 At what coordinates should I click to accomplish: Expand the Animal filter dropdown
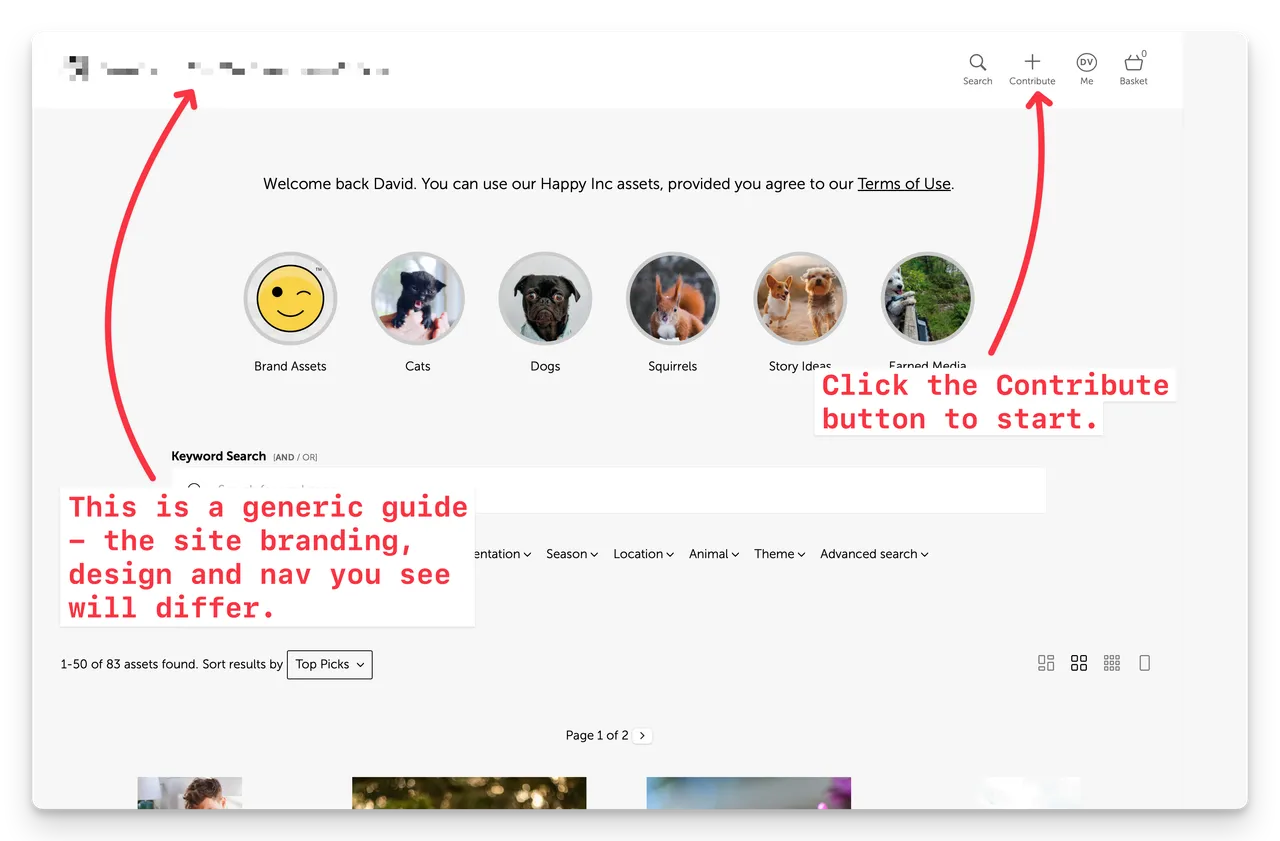point(714,554)
